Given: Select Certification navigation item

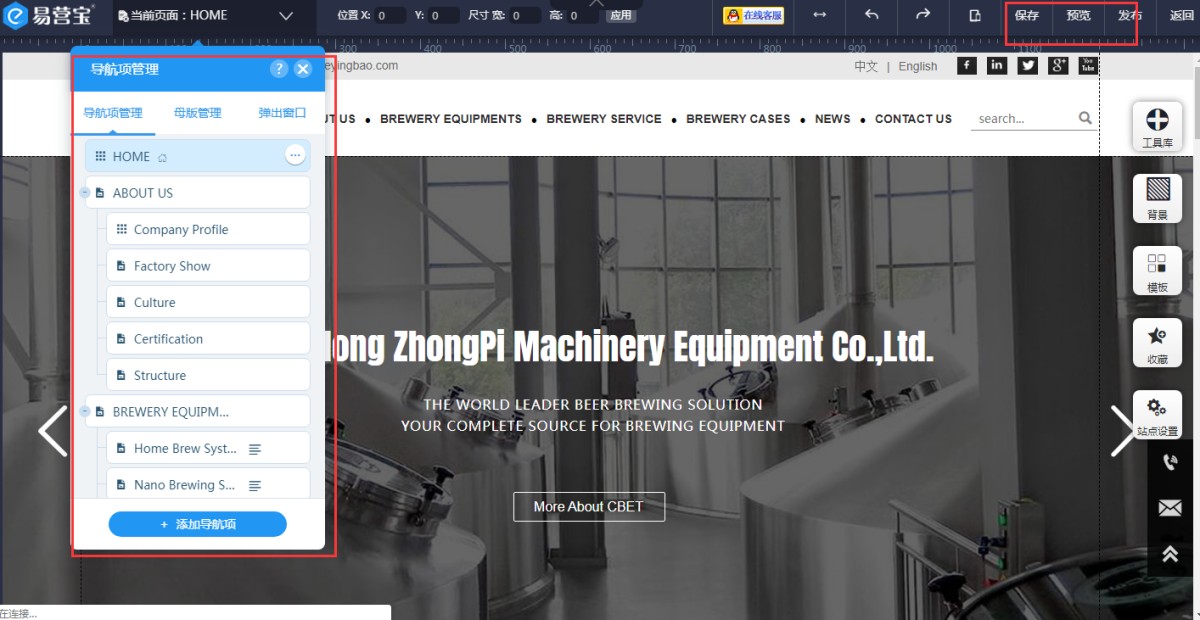Looking at the screenshot, I should click(208, 339).
